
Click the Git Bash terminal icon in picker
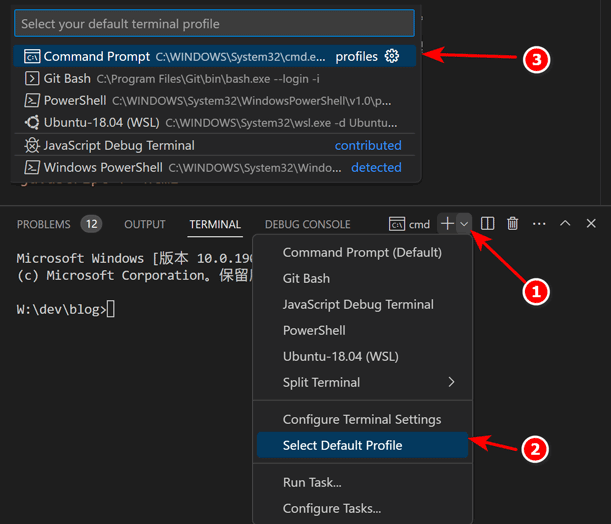pyautogui.click(x=32, y=79)
